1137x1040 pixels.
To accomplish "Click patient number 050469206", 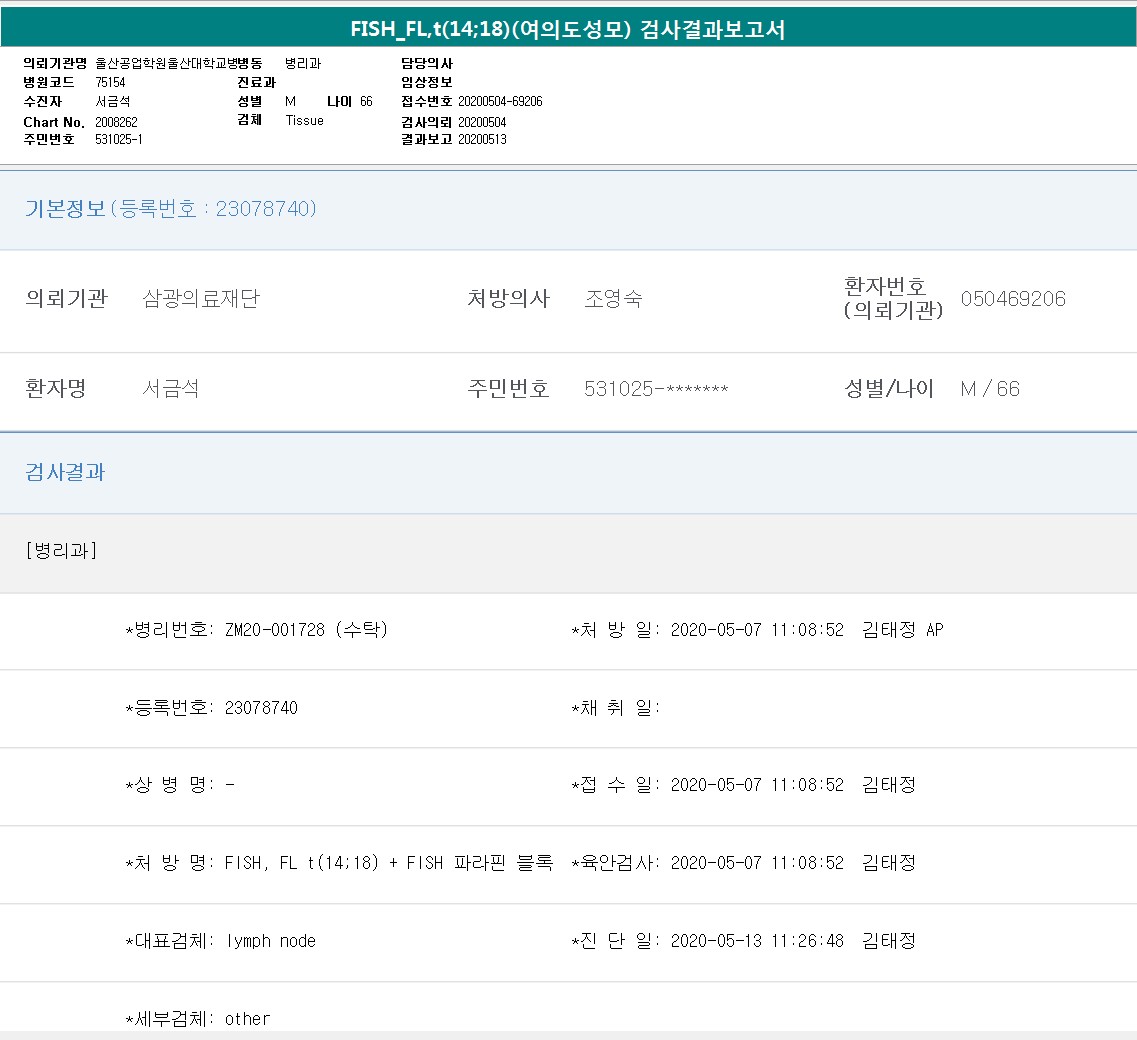I will 1012,299.
